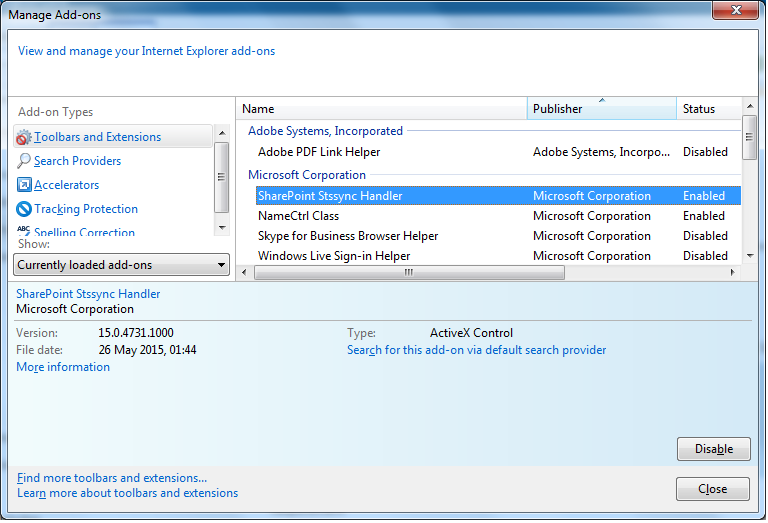Close the Manage Add-ons window
The width and height of the screenshot is (768, 523).
pyautogui.click(x=736, y=10)
